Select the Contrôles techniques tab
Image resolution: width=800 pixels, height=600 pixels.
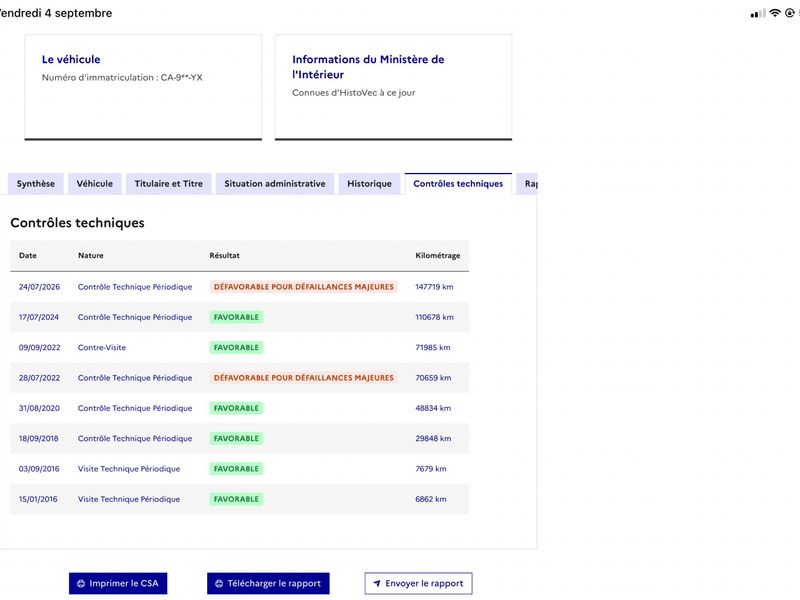point(458,184)
